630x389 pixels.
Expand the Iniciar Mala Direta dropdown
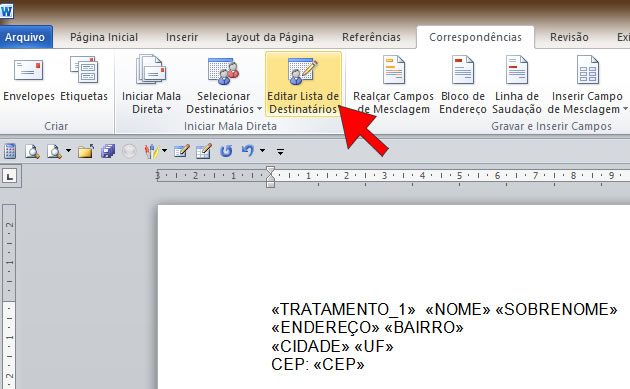151,84
